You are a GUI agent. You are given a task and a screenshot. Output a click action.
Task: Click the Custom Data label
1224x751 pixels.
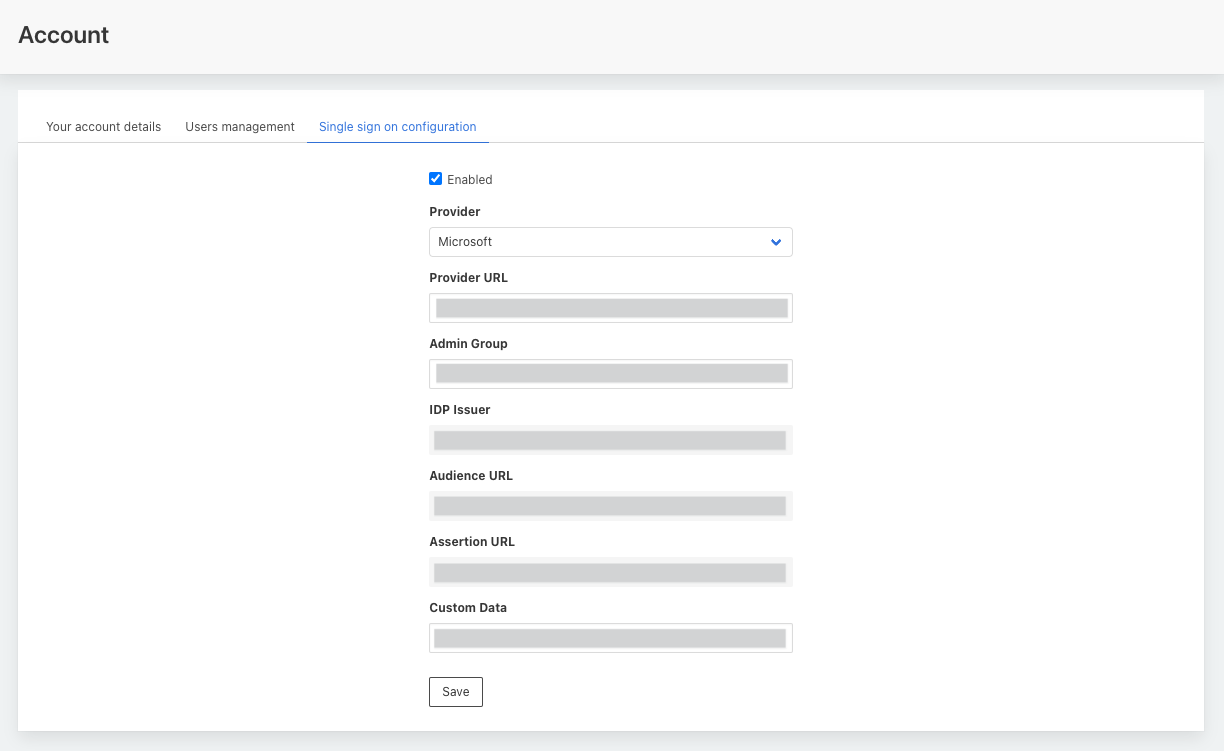pyautogui.click(x=468, y=608)
